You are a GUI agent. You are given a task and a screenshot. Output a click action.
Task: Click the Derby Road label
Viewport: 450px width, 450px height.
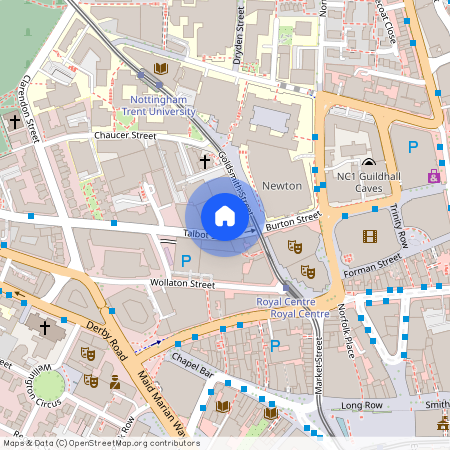[x=107, y=341]
